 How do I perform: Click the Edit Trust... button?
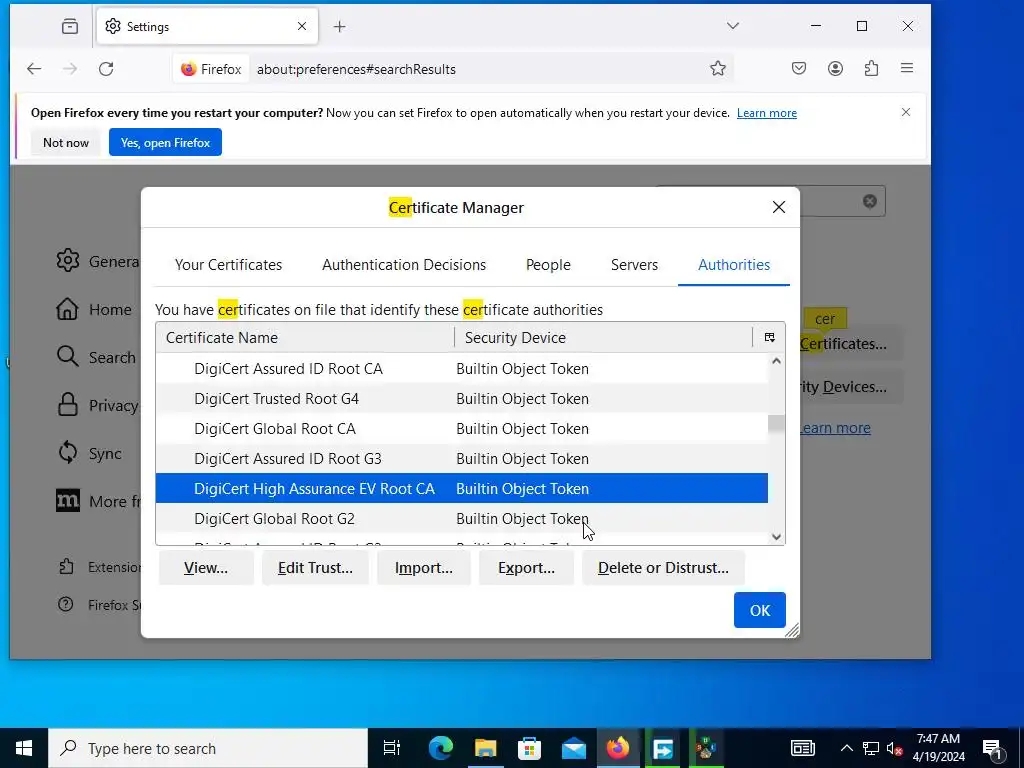tap(315, 568)
